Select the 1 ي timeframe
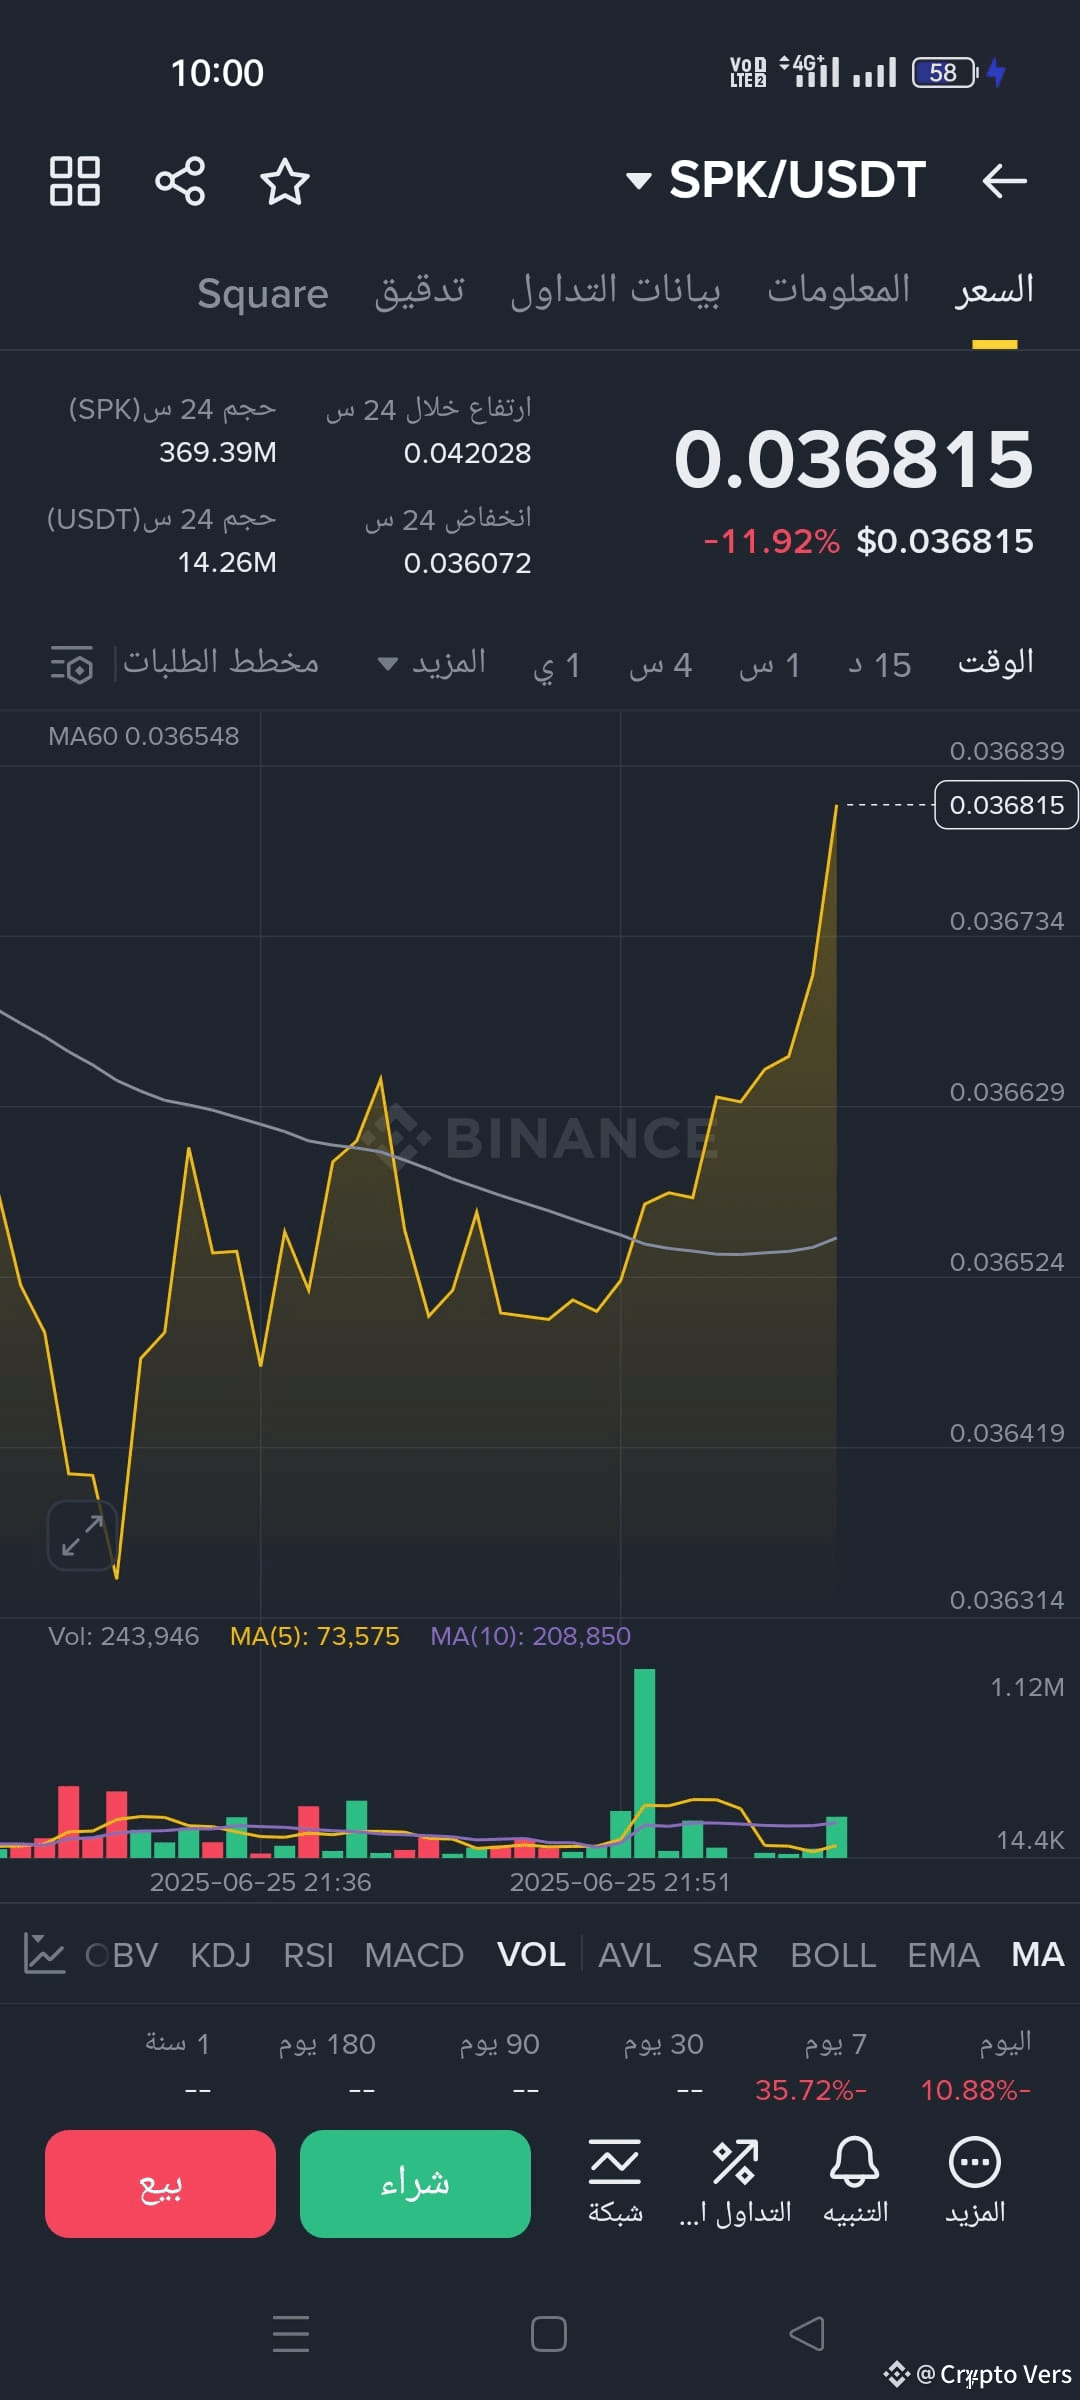Screen dimensions: 1080x2400 click(x=556, y=665)
